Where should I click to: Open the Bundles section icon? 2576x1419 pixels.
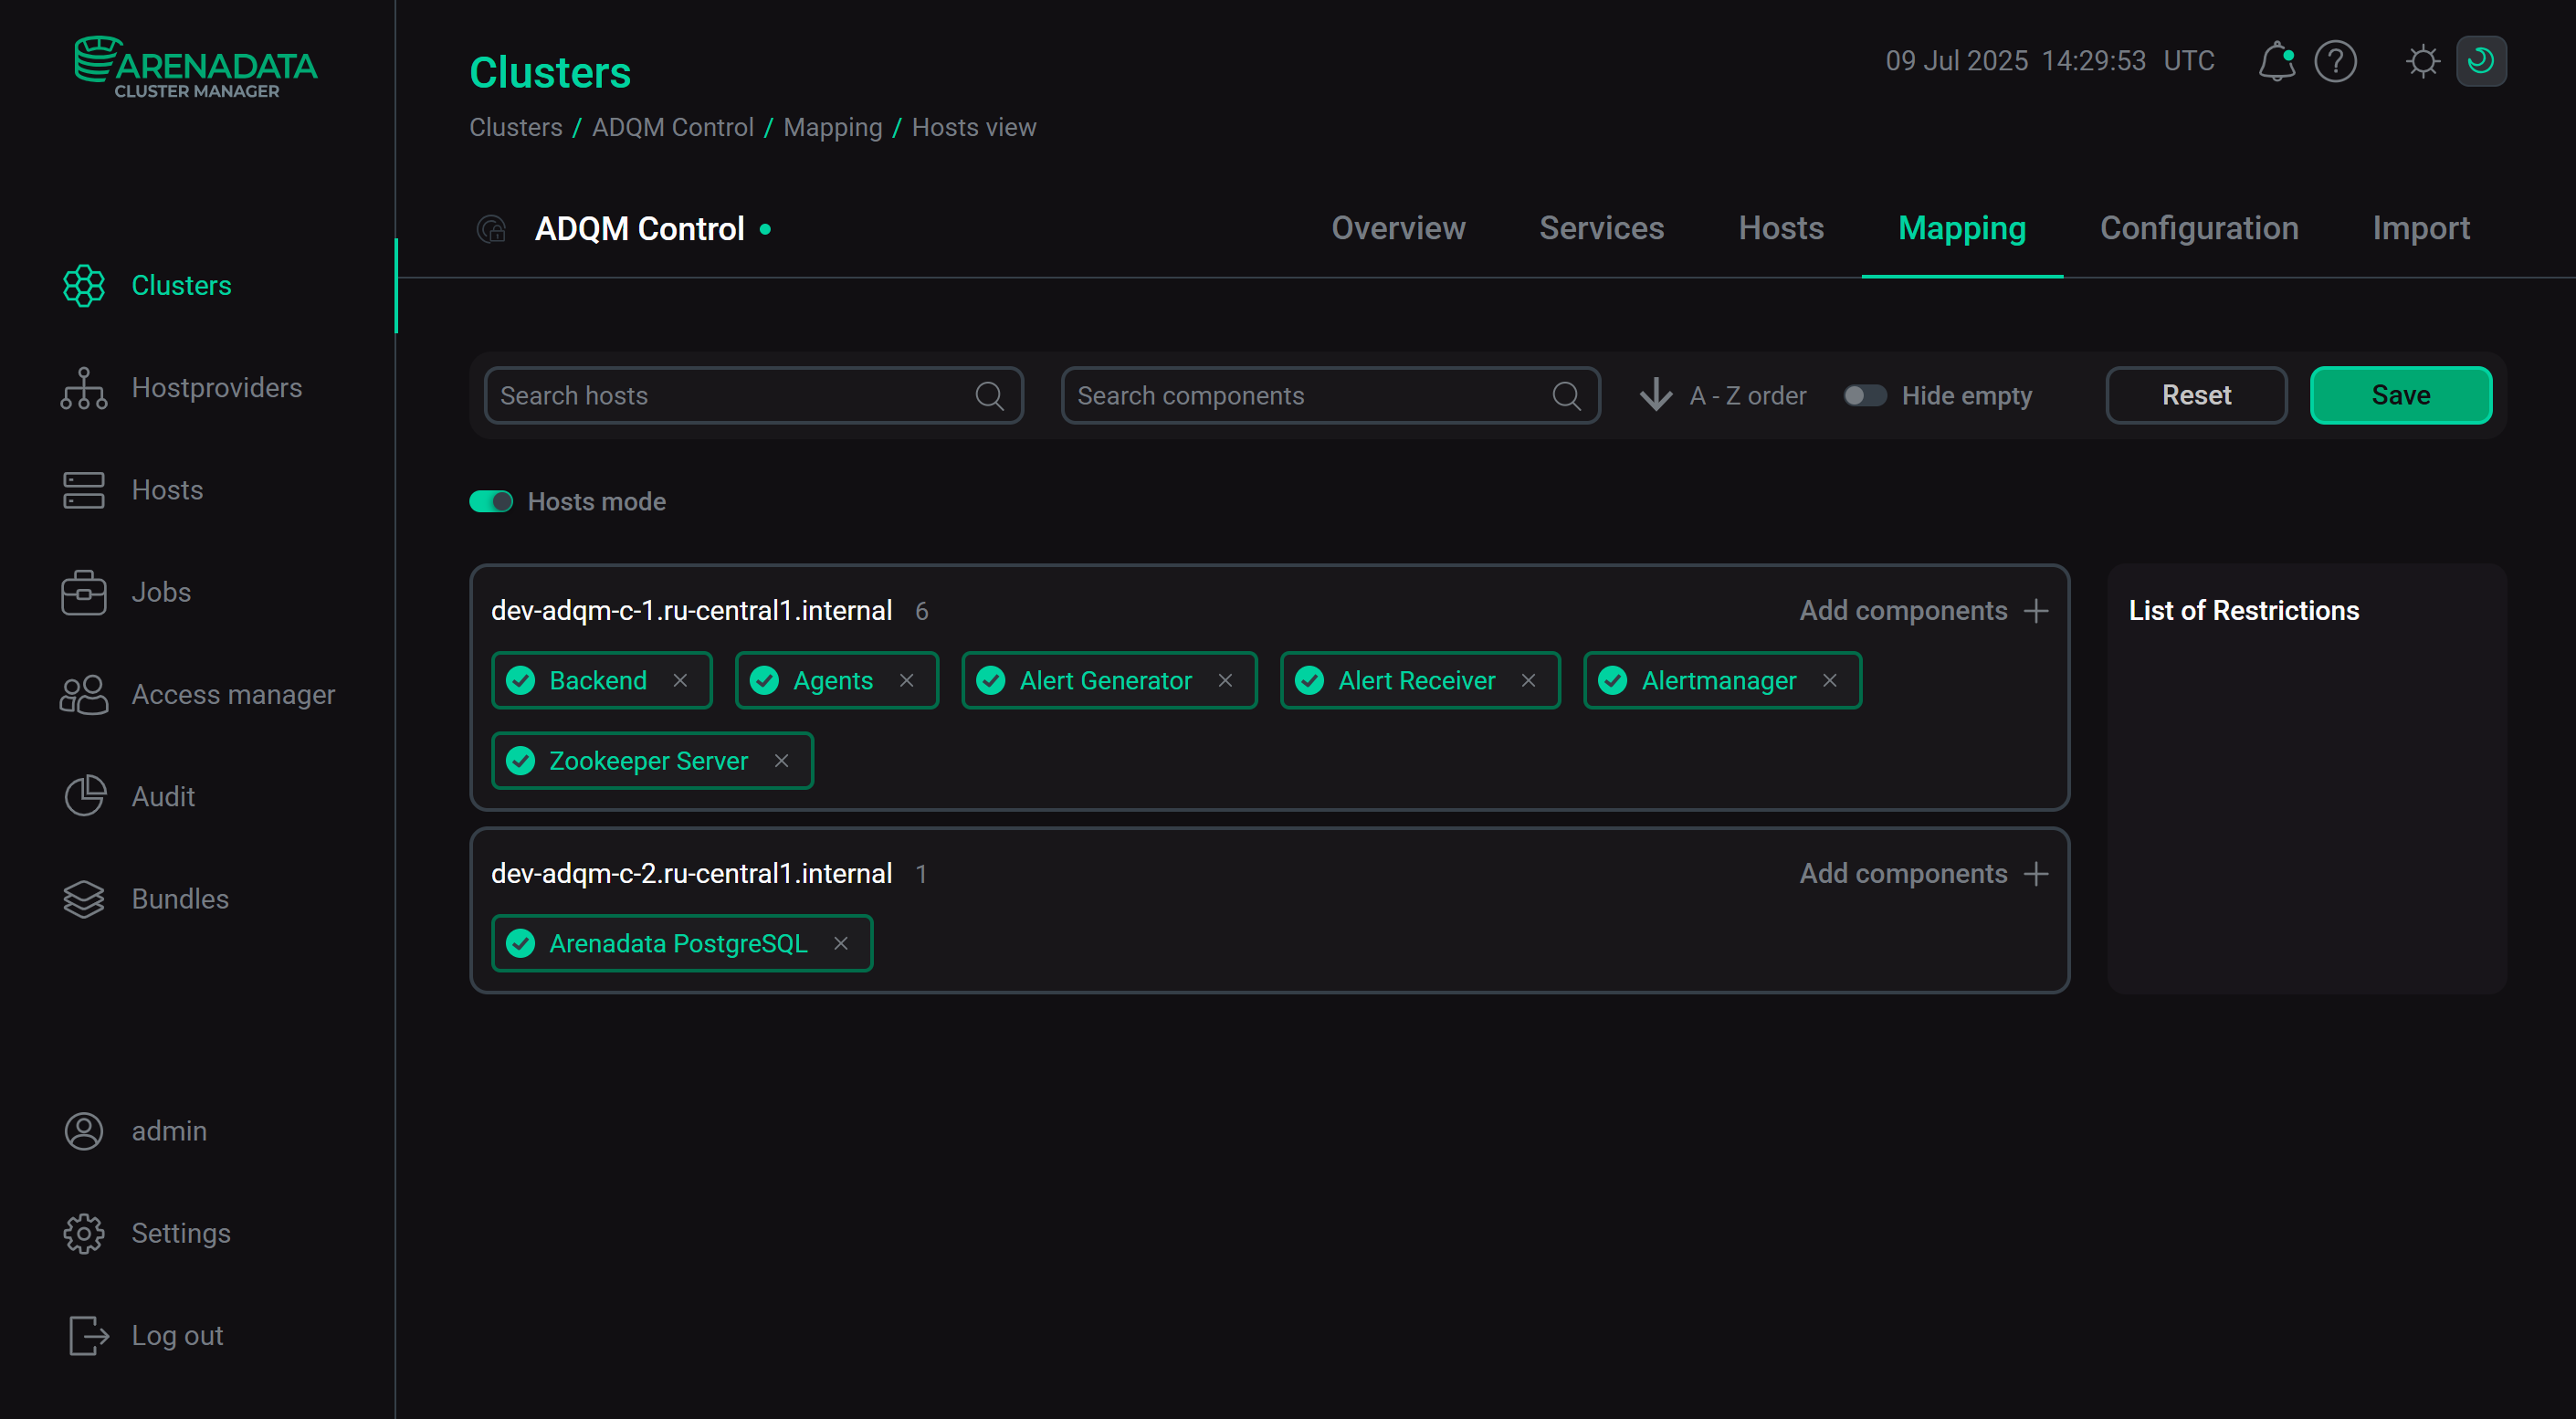coord(84,898)
